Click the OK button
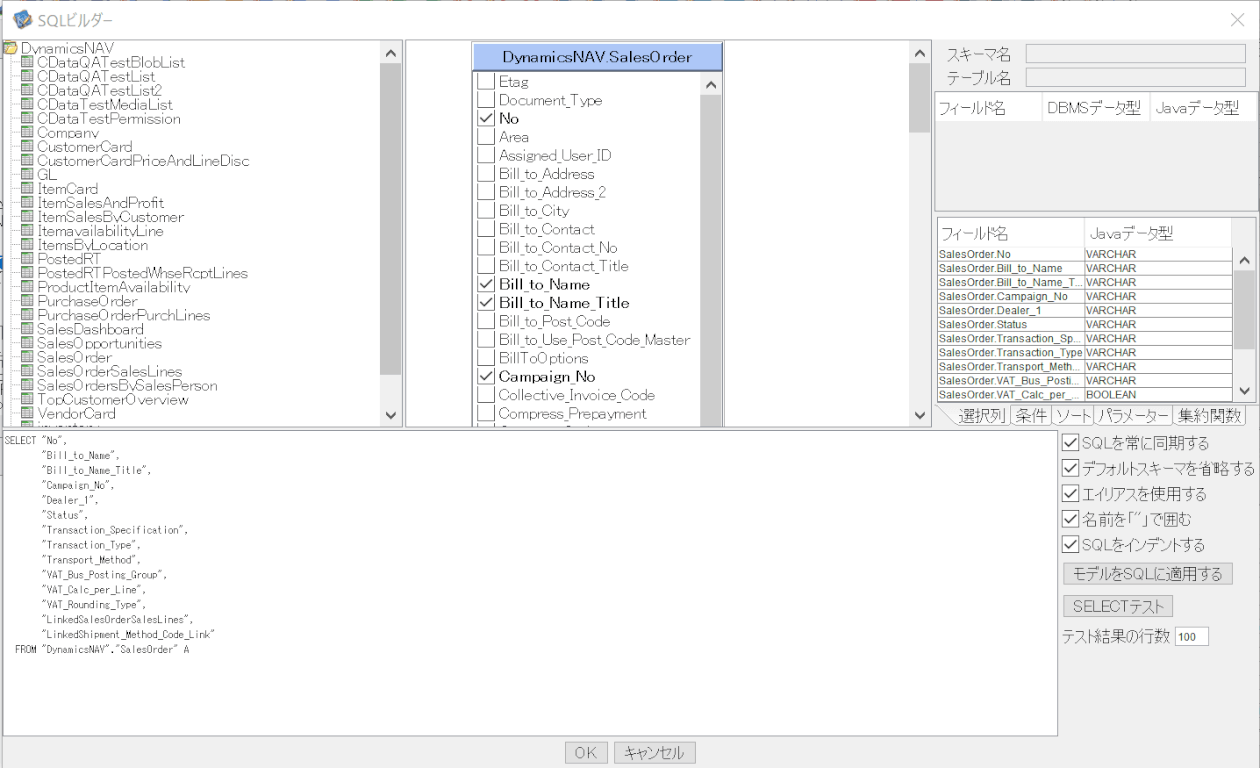 click(x=586, y=753)
